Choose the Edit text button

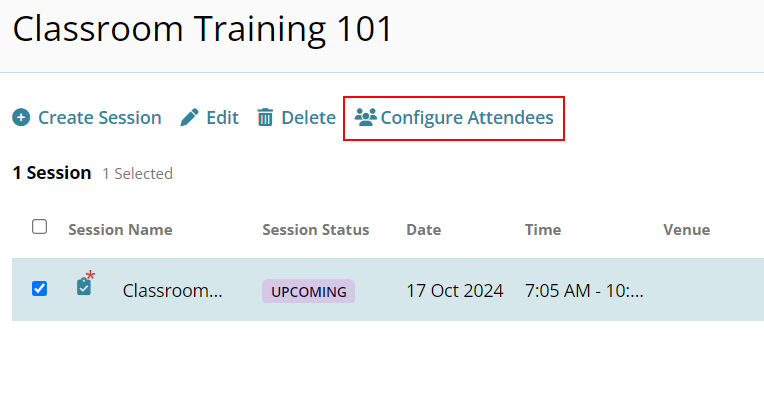click(223, 117)
